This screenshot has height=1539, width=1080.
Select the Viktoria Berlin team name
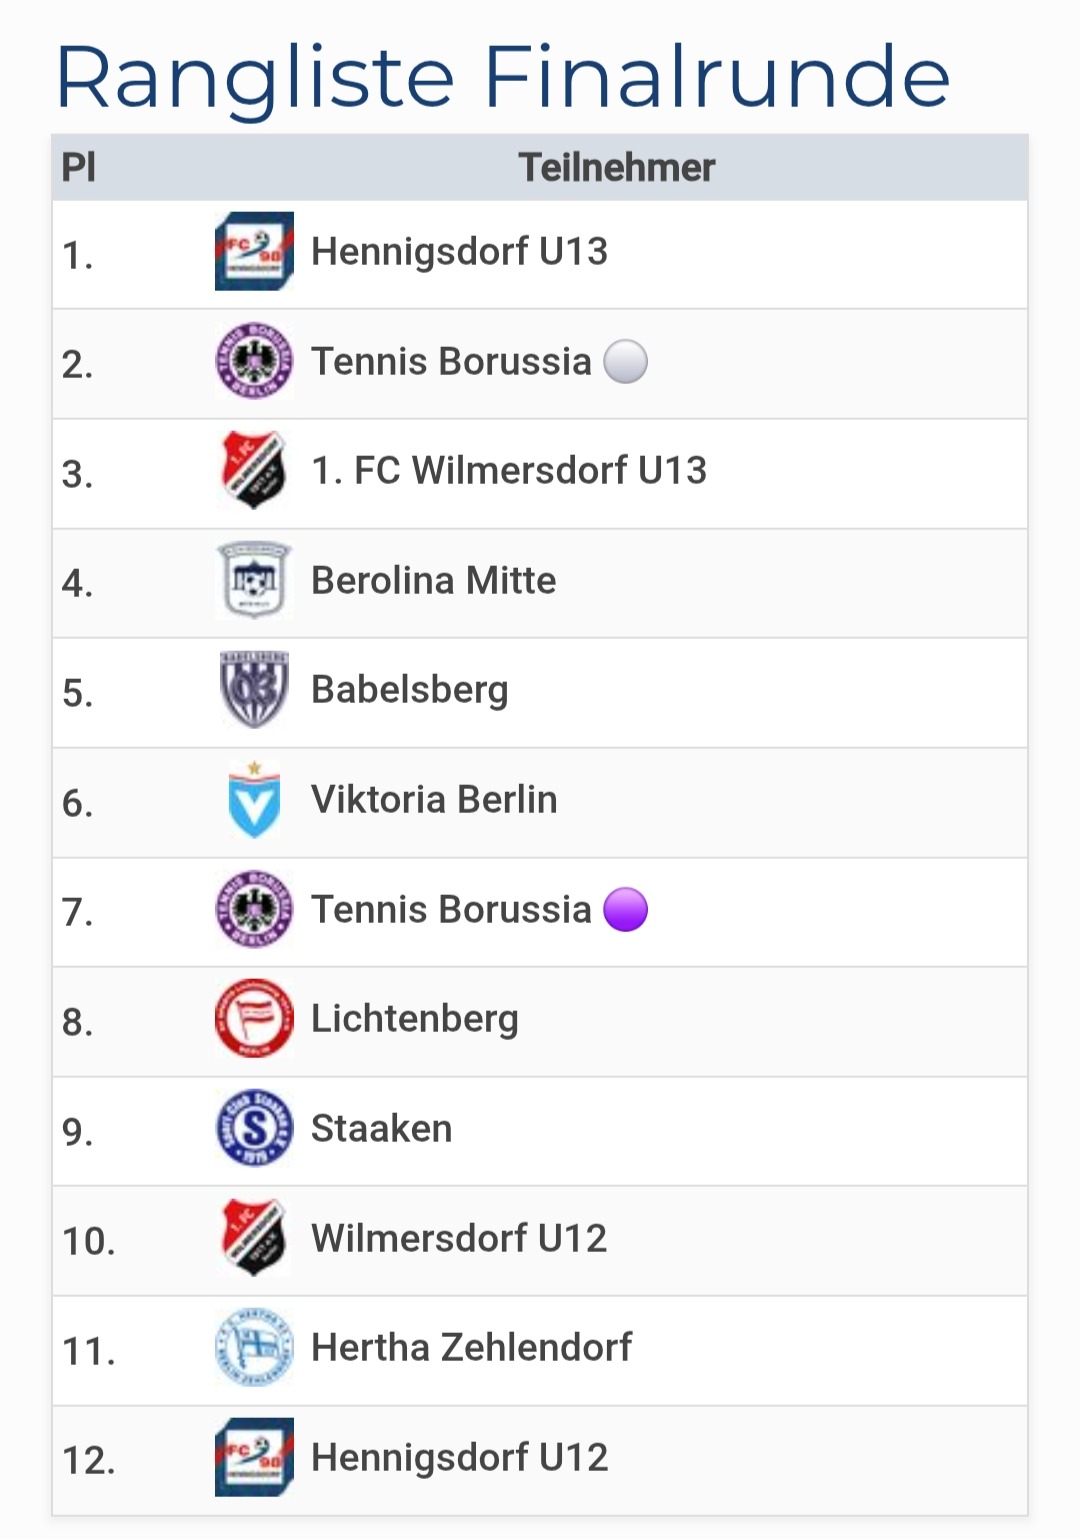click(434, 800)
